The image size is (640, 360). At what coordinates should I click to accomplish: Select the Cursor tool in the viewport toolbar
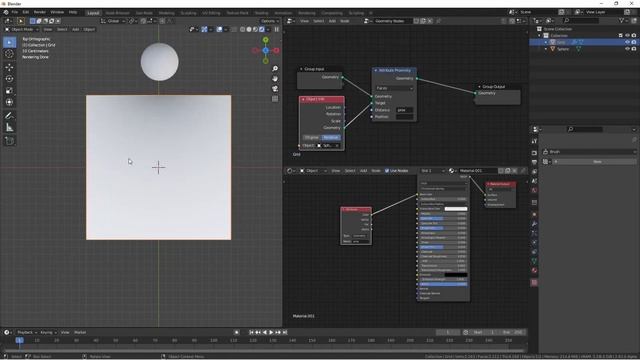click(9, 54)
